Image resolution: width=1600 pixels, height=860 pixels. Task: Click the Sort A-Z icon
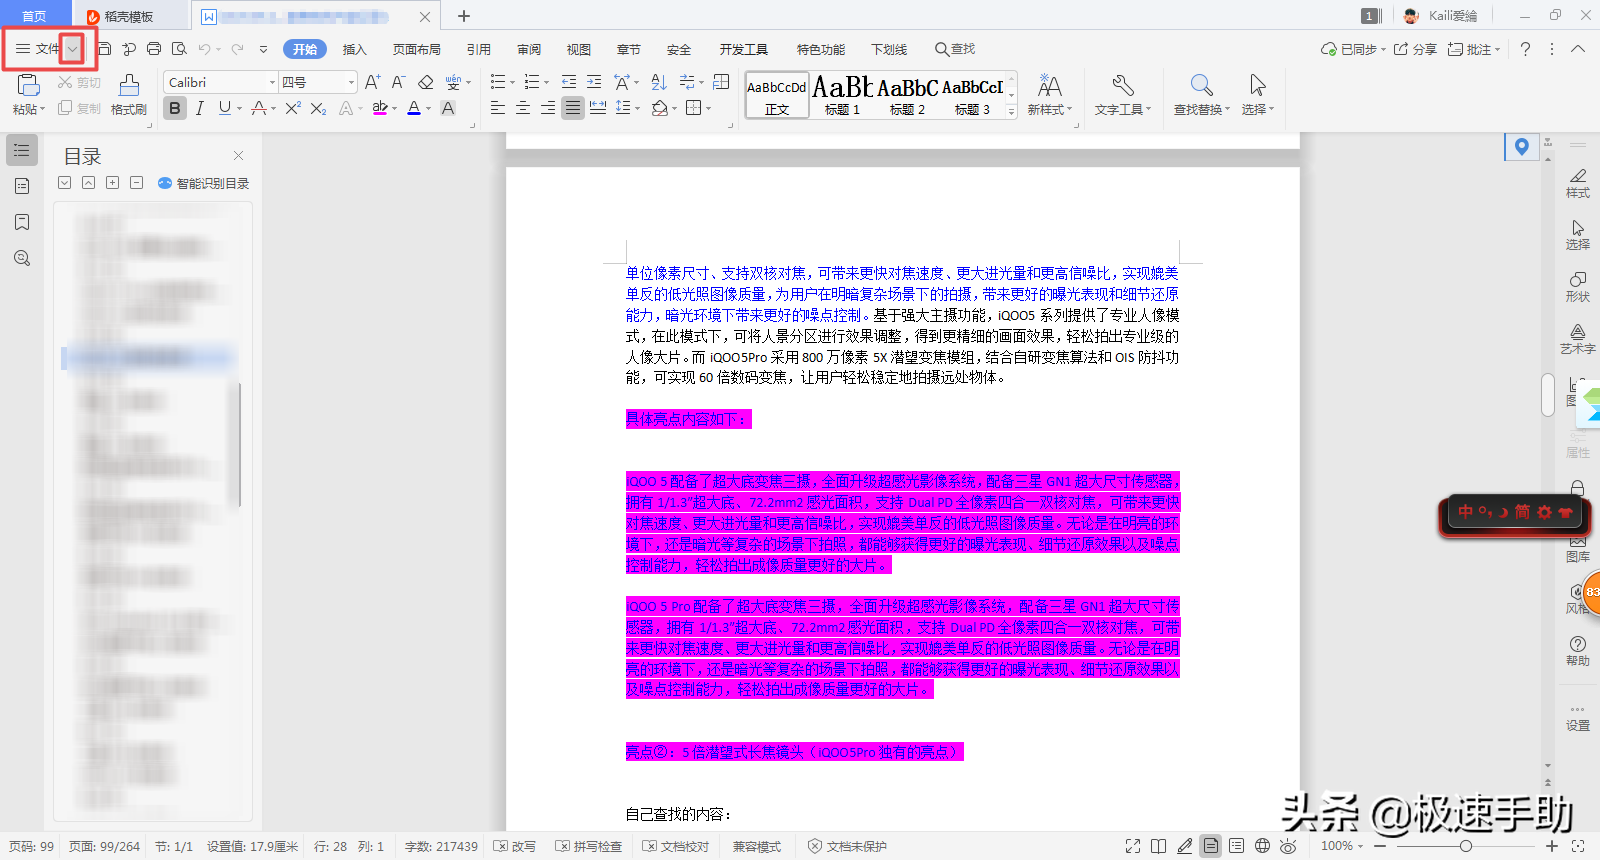[659, 82]
